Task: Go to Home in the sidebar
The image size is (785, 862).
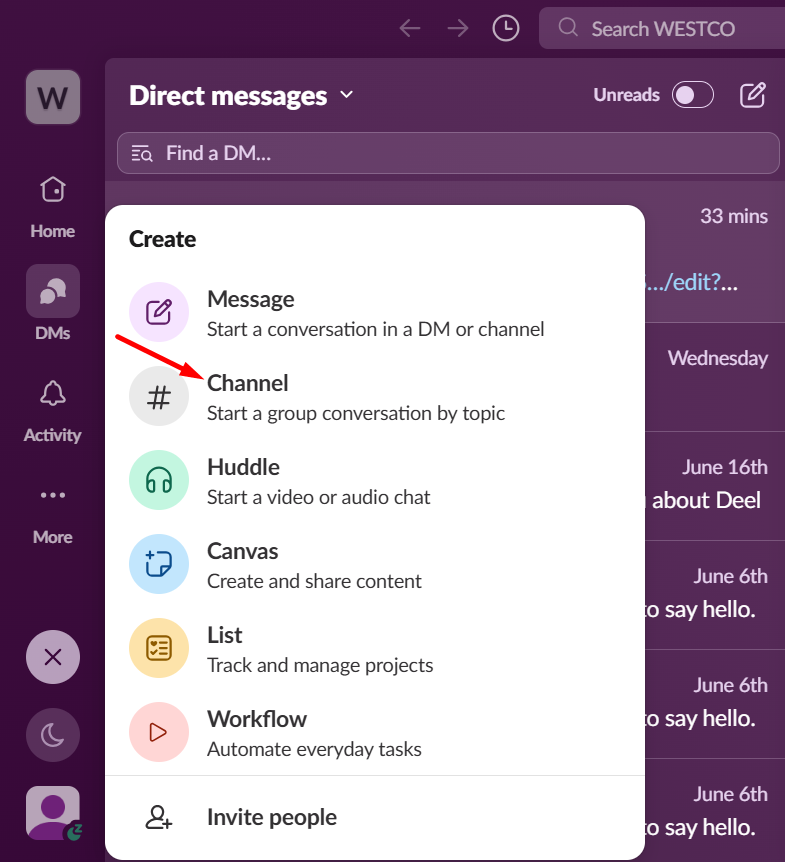Action: 53,207
